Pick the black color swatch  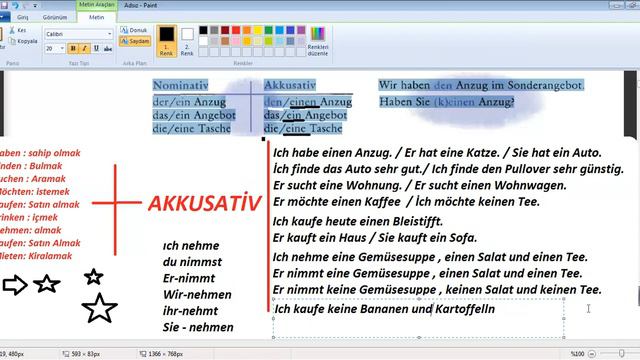point(203,30)
